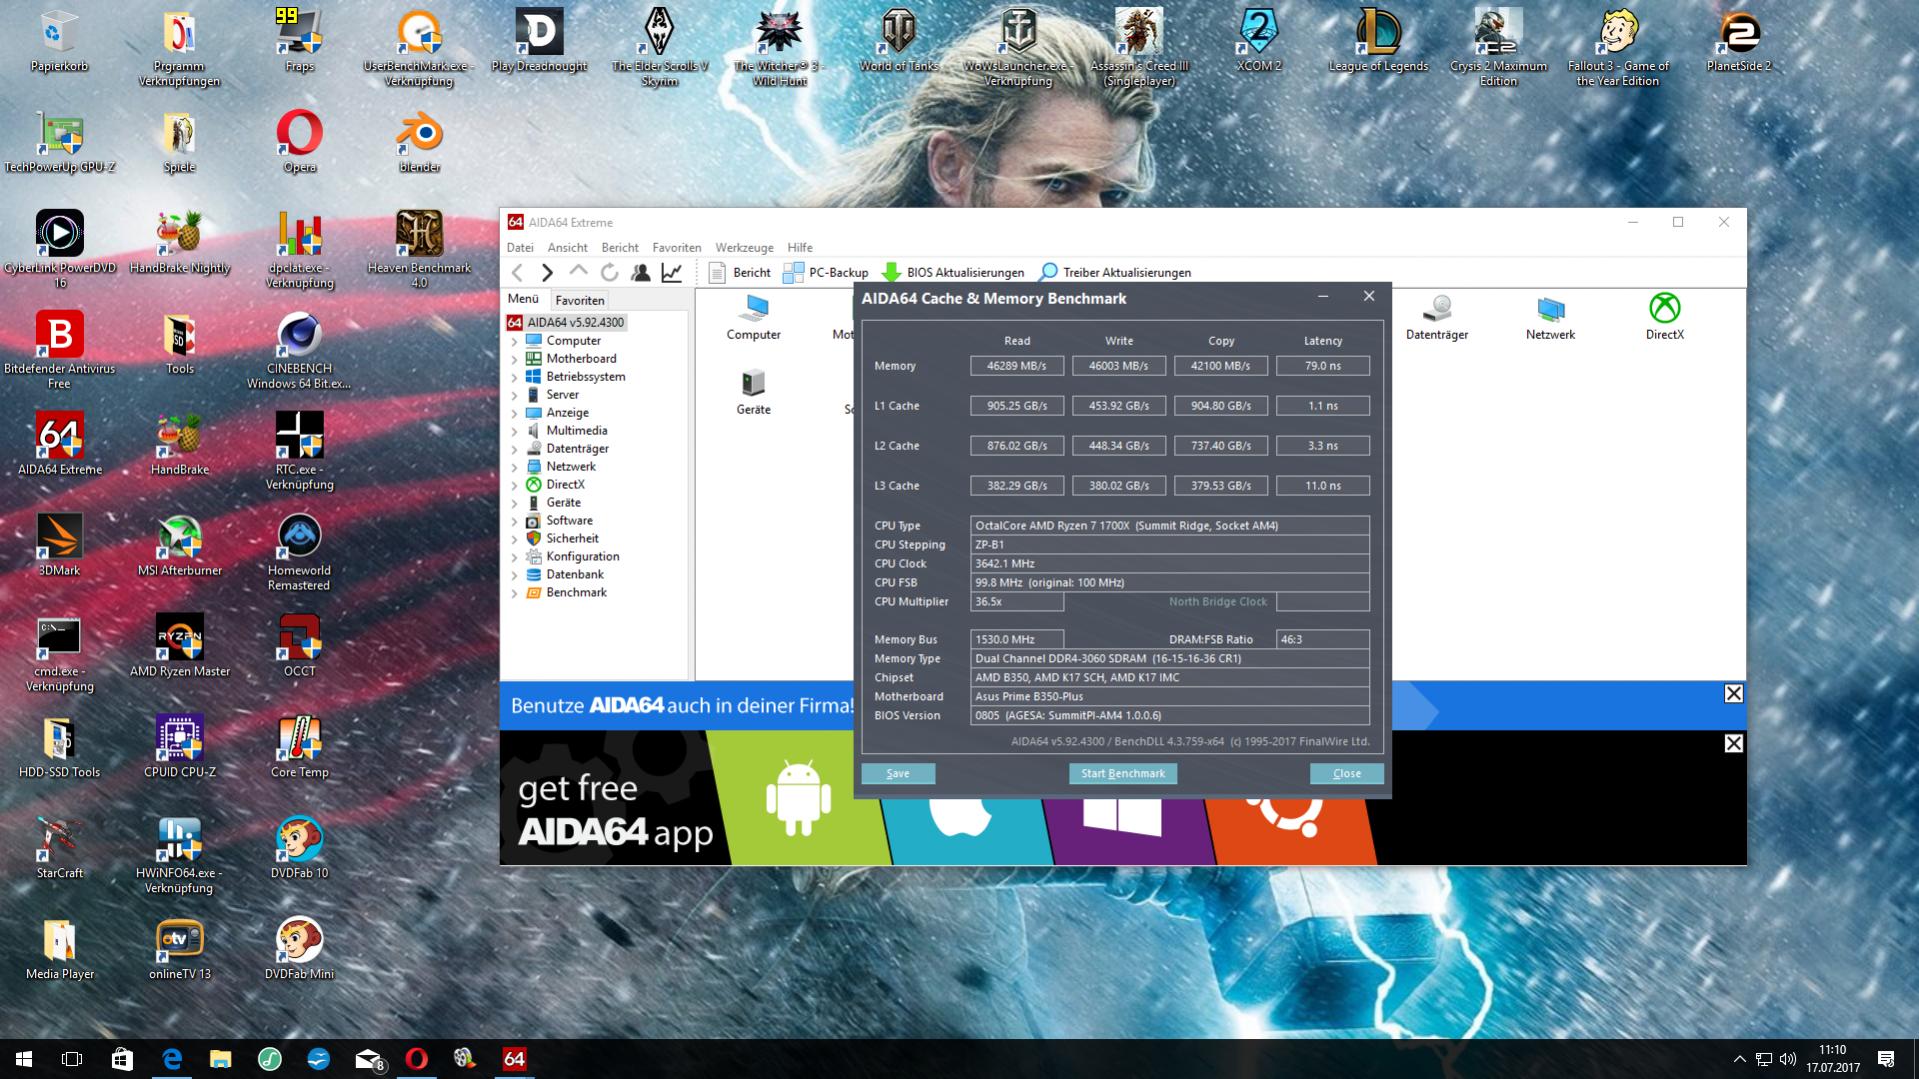Open the AMD Ryzen Master desktop shortcut
Viewport: 1919px width, 1079px height.
(180, 646)
